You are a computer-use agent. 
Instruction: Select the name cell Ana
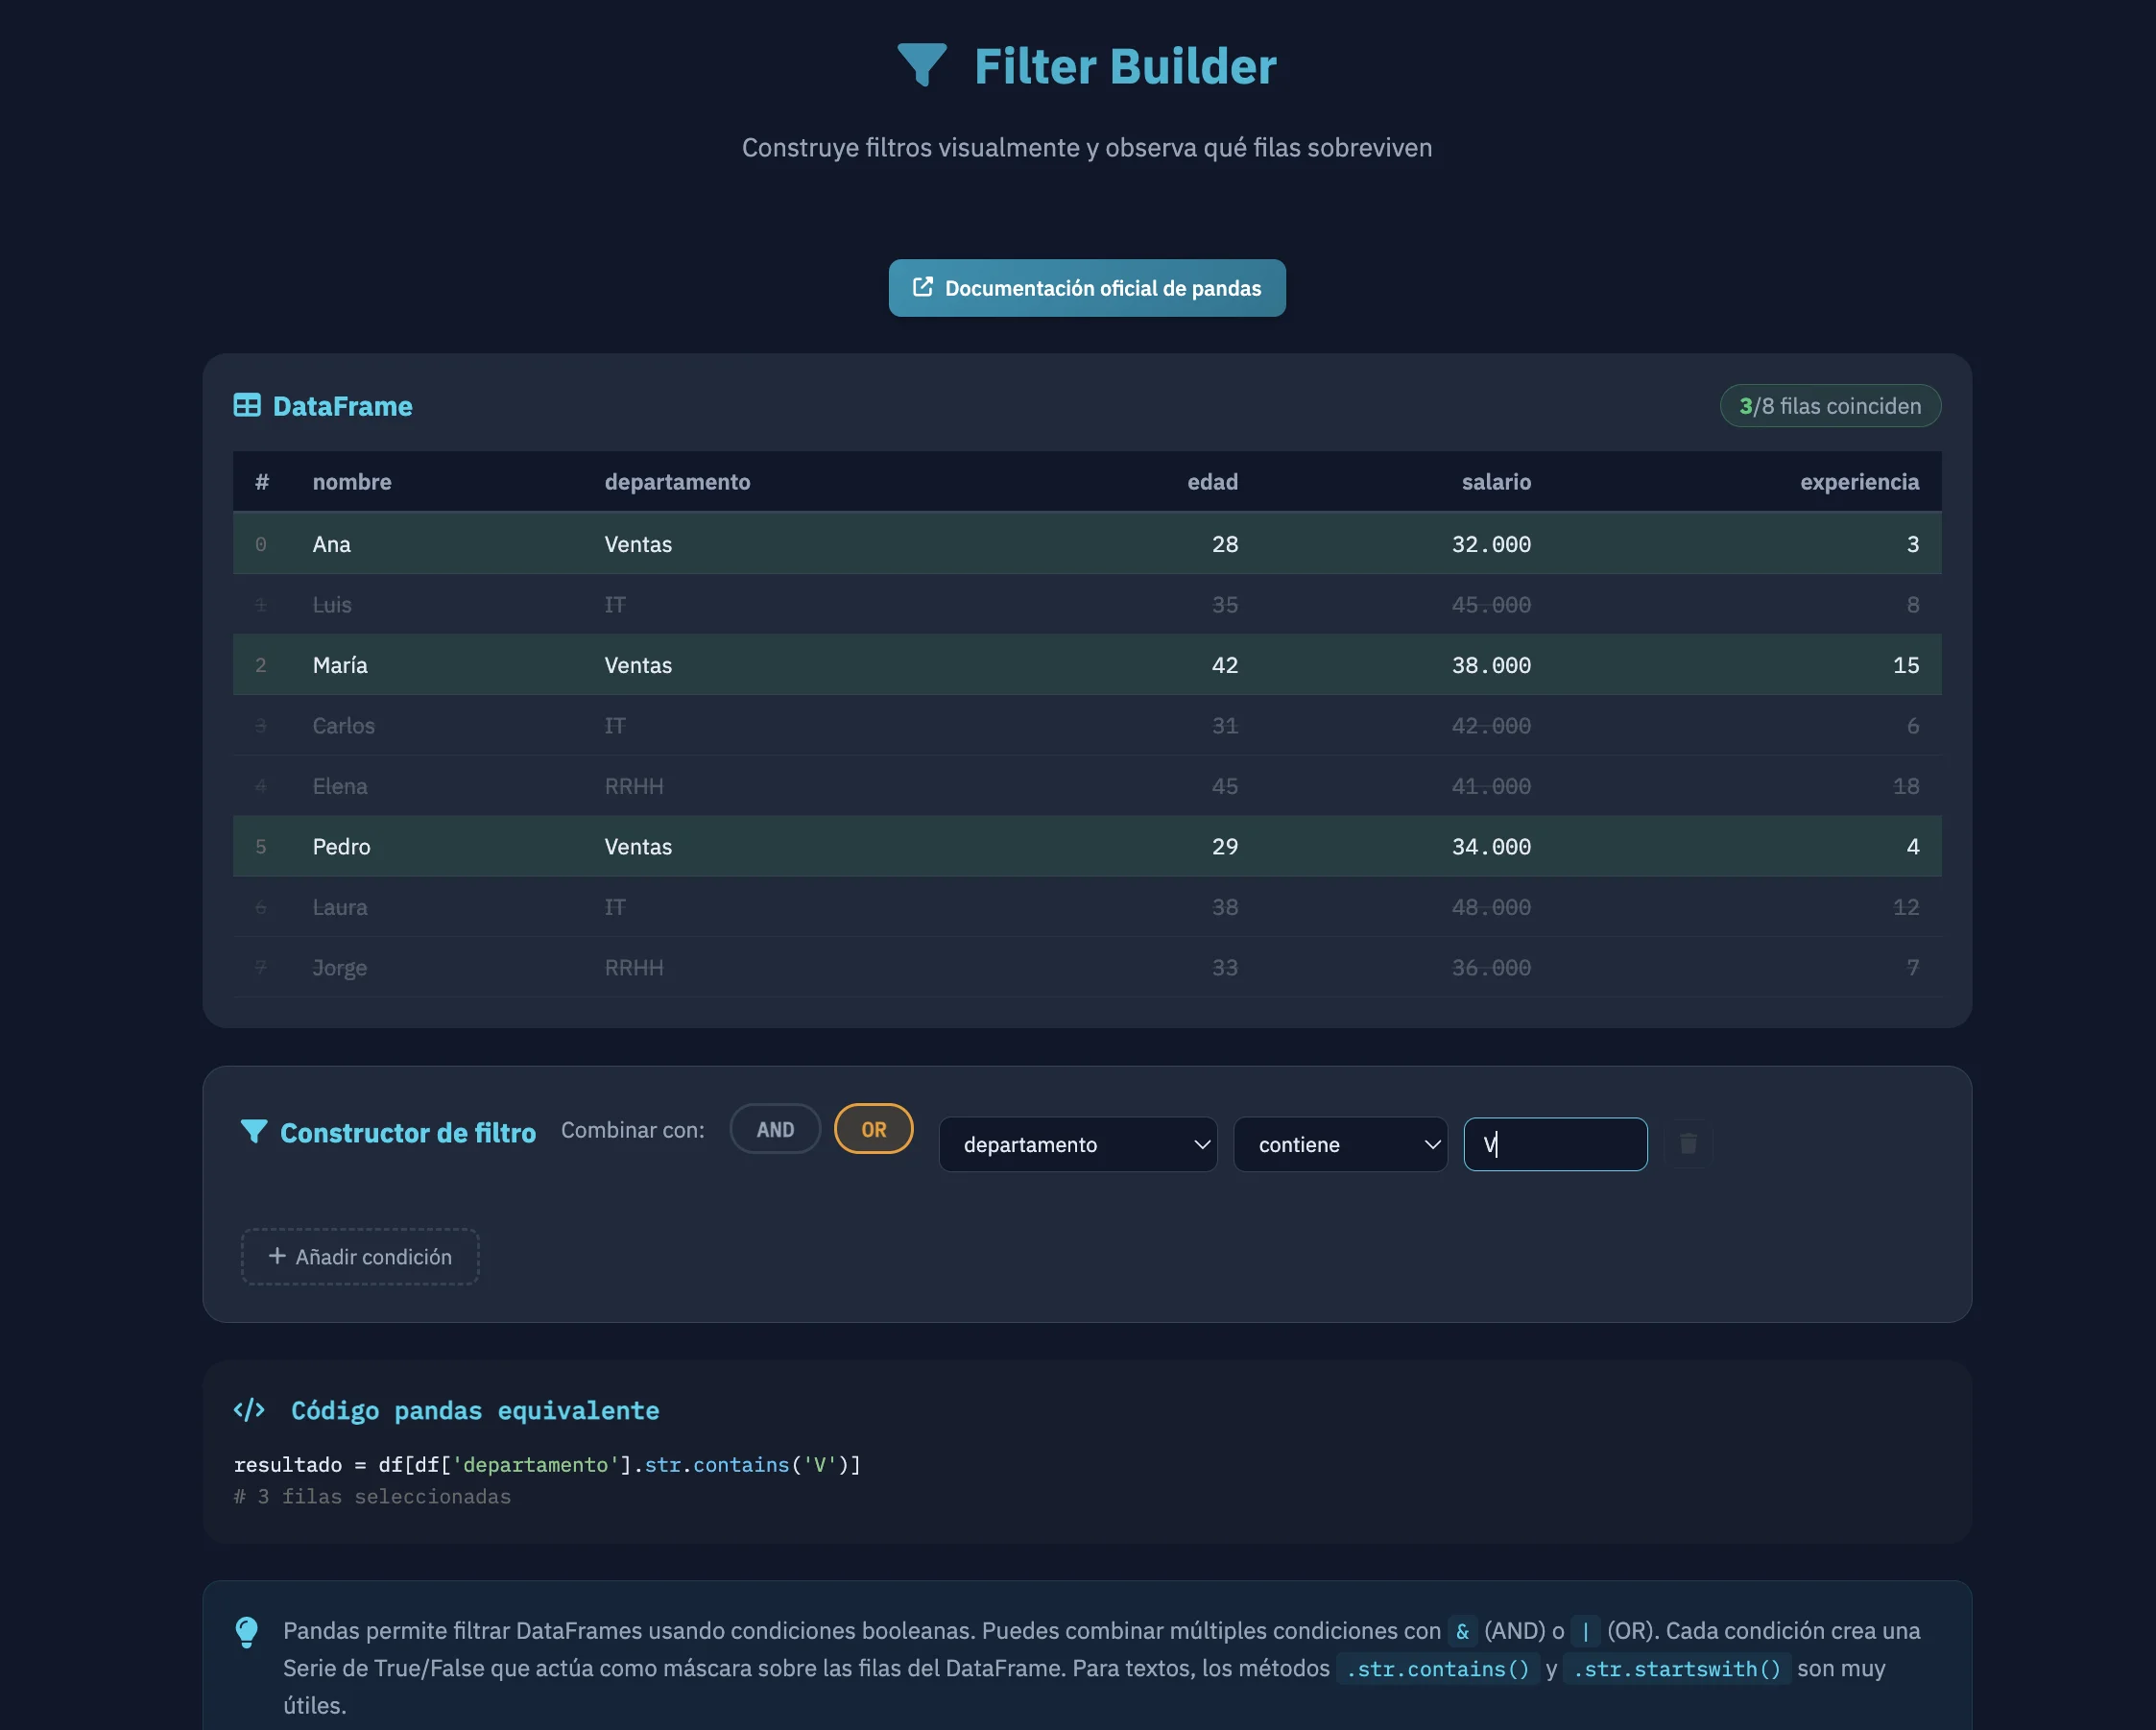[331, 544]
